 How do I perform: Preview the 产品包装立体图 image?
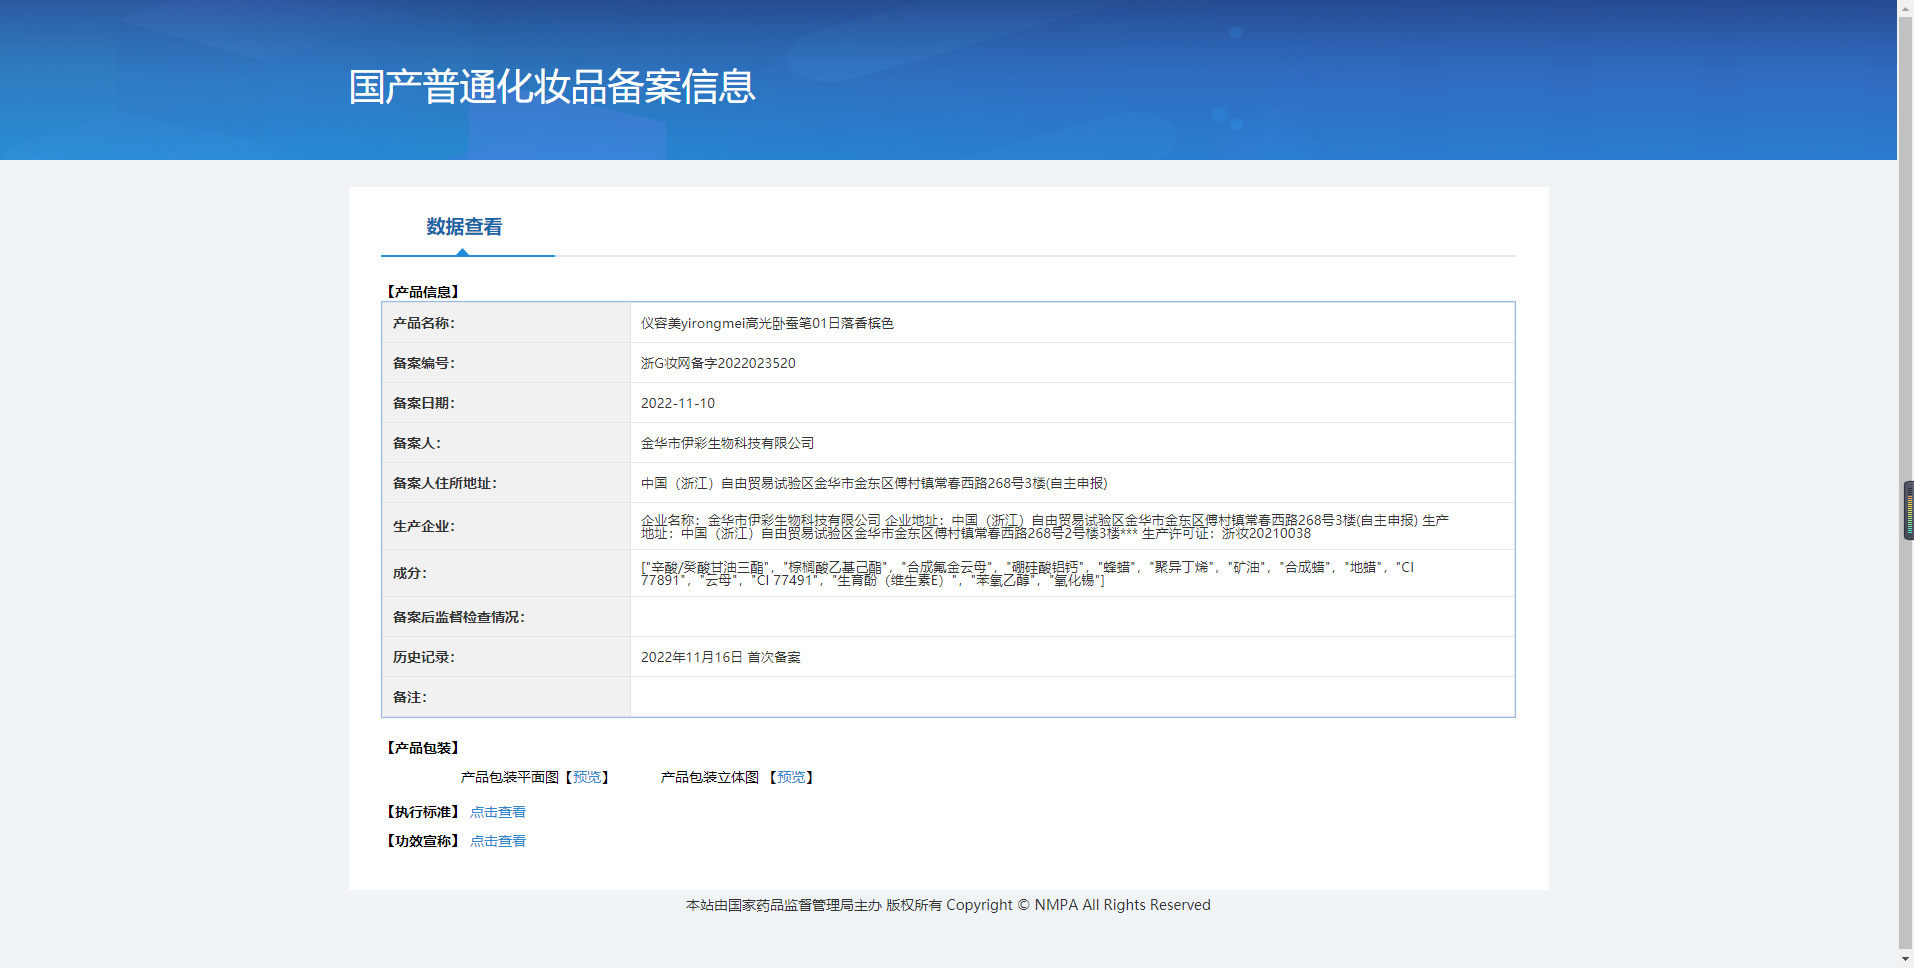[x=791, y=777]
